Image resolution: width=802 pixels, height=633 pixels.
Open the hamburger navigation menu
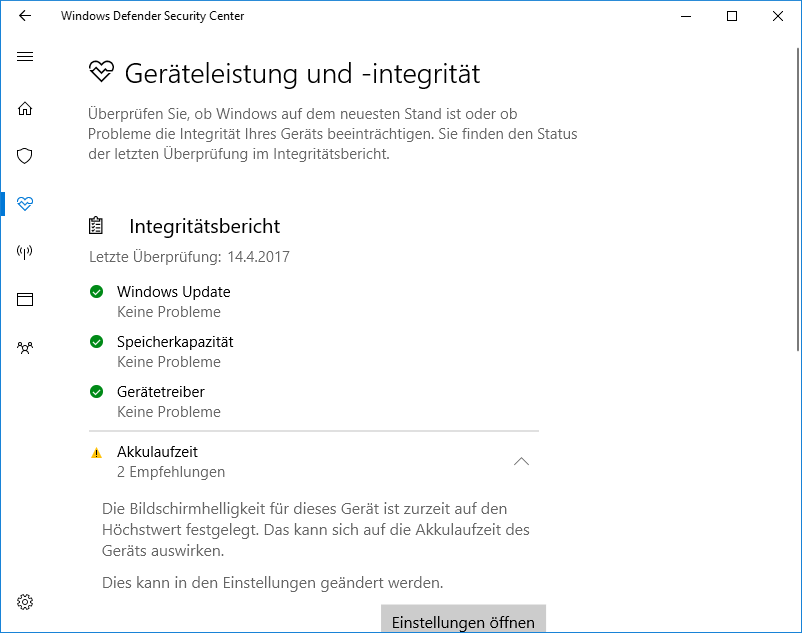coord(25,56)
